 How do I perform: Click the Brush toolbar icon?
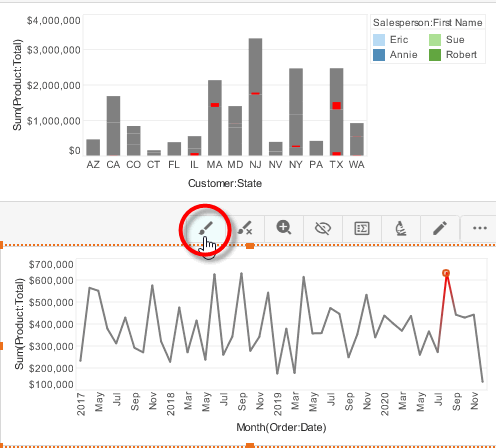pyautogui.click(x=206, y=228)
